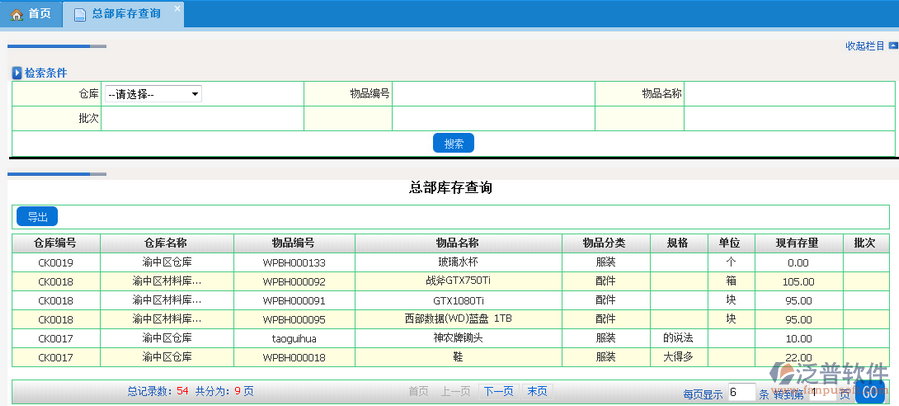Click the 导出 export button
The width and height of the screenshot is (899, 406).
click(x=37, y=217)
